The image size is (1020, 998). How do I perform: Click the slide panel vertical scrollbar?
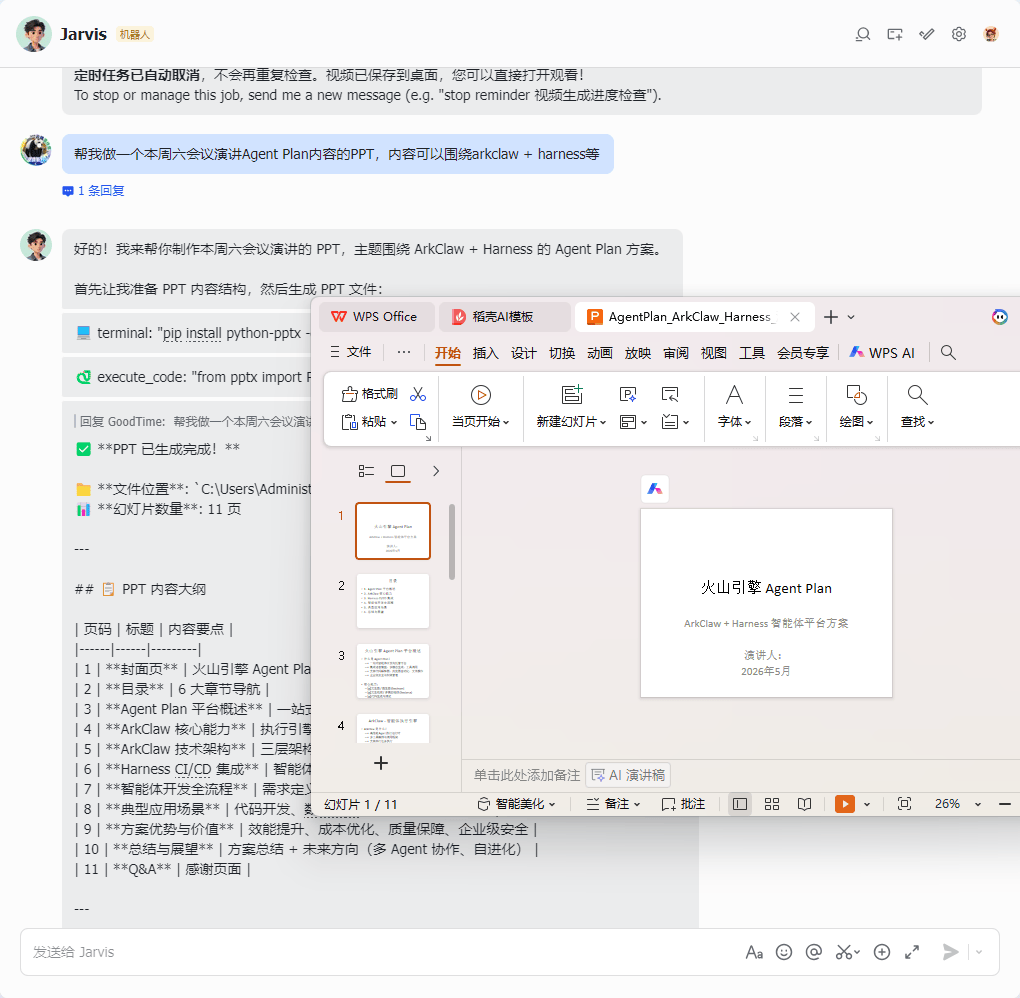coord(451,541)
